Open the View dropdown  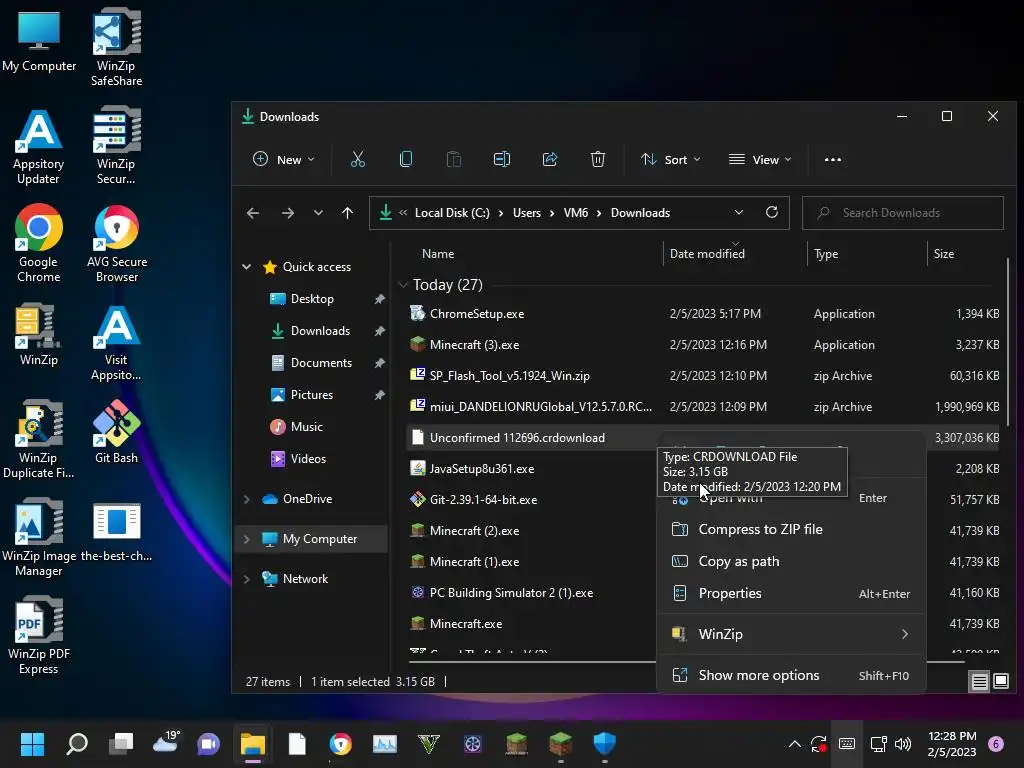click(x=760, y=159)
